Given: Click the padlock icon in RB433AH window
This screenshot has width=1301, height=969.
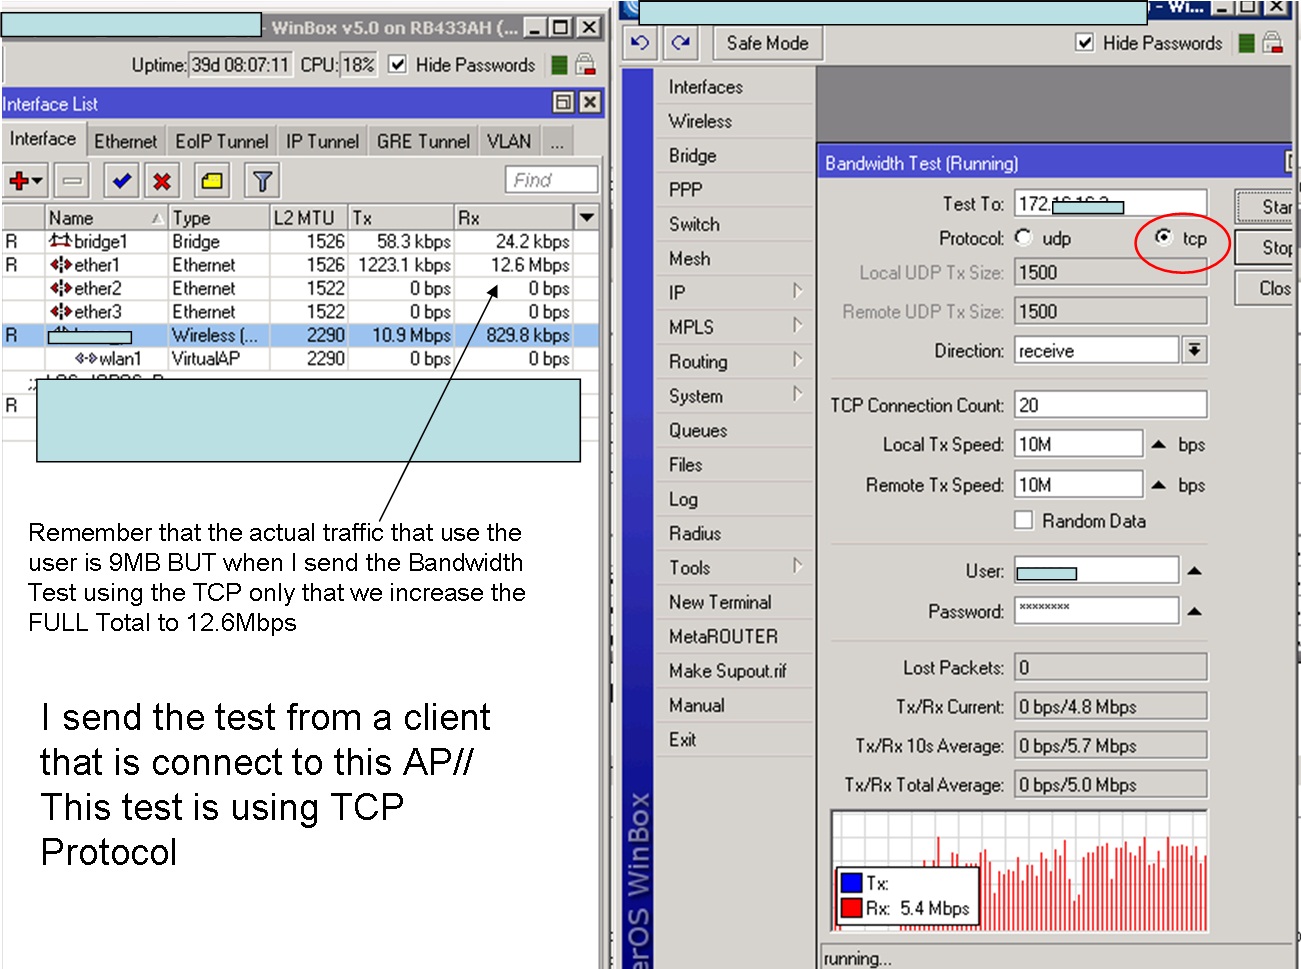Looking at the screenshot, I should click(x=585, y=65).
